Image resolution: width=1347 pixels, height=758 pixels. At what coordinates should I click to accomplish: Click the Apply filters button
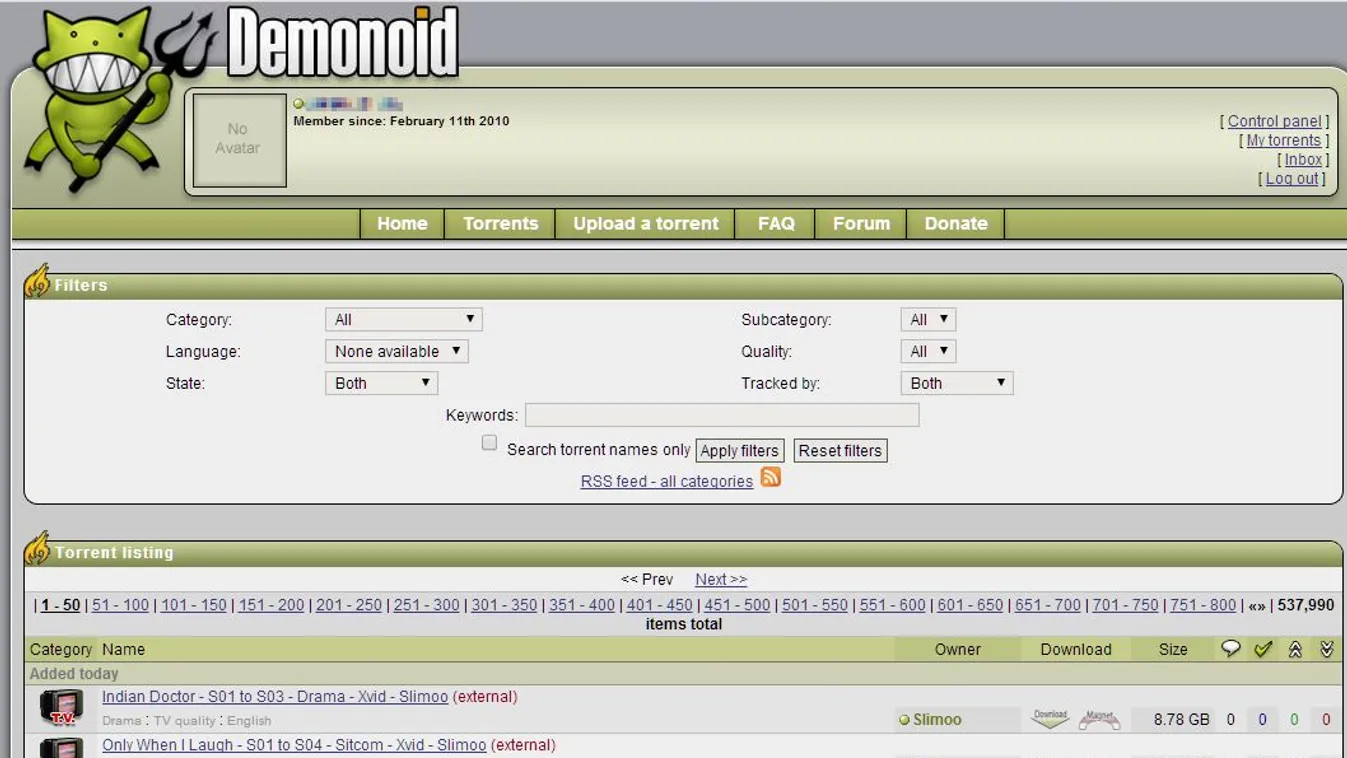pyautogui.click(x=739, y=451)
